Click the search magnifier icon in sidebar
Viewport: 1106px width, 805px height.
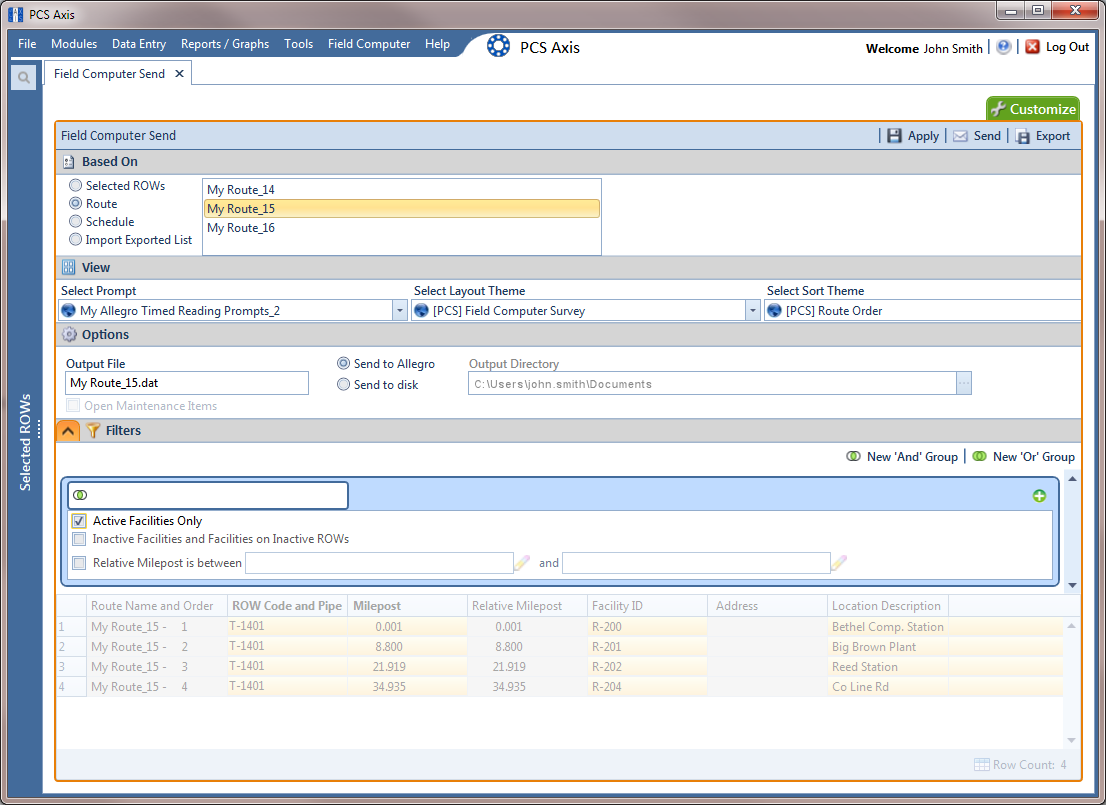coord(23,78)
